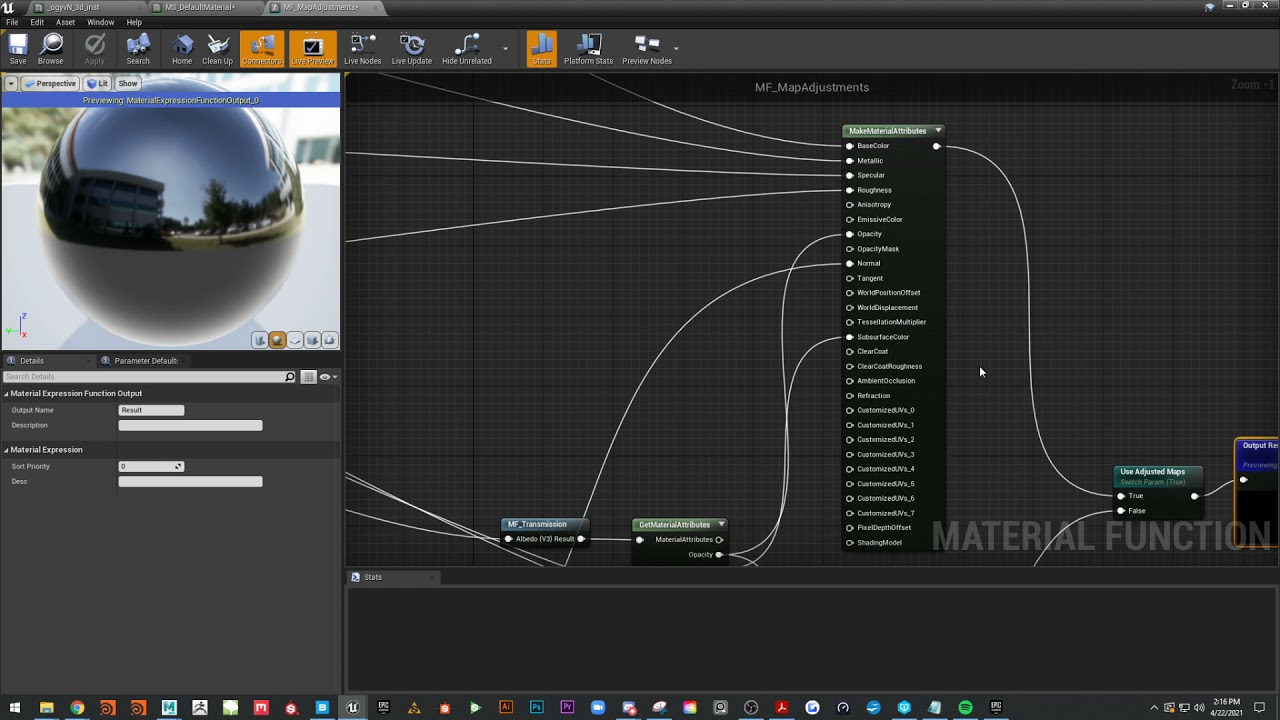The height and width of the screenshot is (720, 1280).
Task: Open Platform Stats from the toolbar
Action: (x=588, y=49)
